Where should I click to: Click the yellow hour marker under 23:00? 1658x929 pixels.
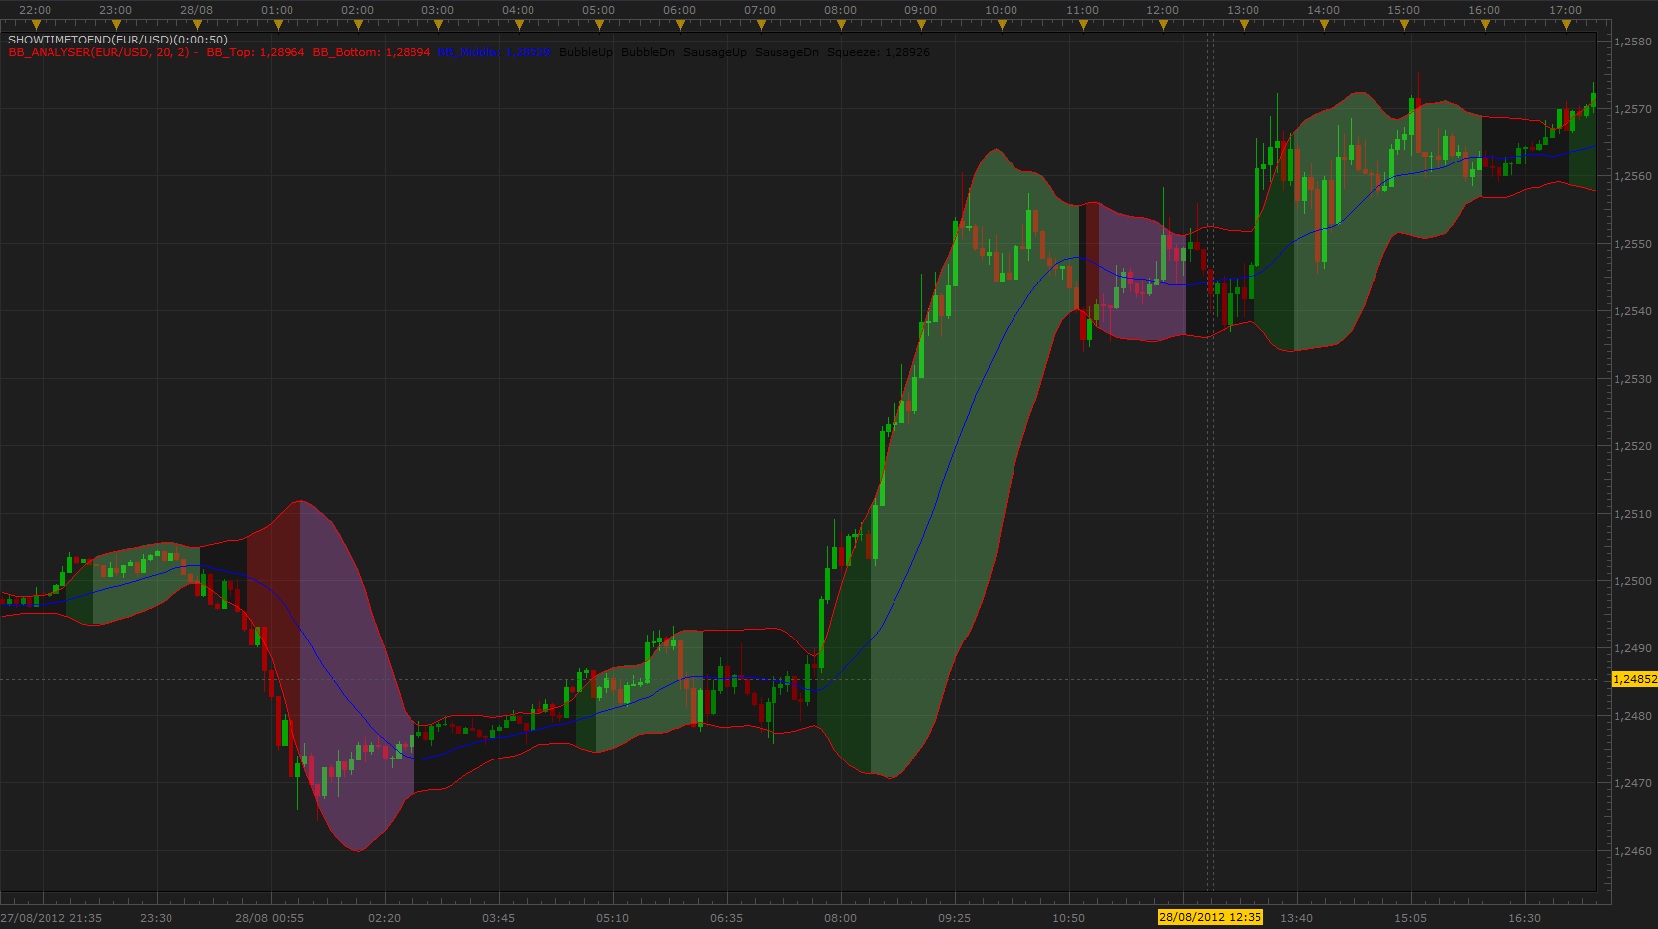pyautogui.click(x=115, y=23)
